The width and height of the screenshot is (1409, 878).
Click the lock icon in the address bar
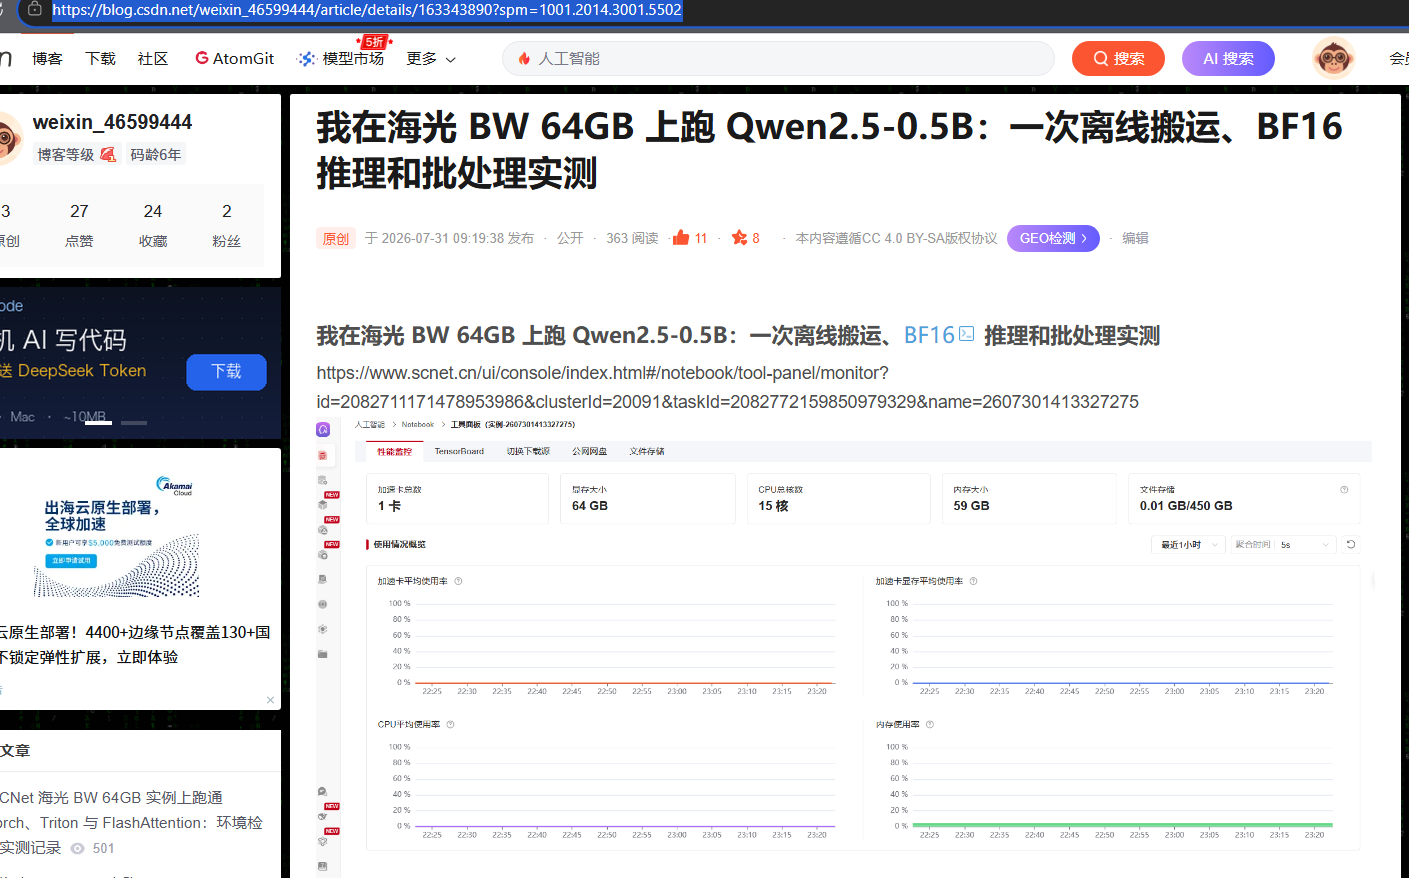tap(35, 9)
